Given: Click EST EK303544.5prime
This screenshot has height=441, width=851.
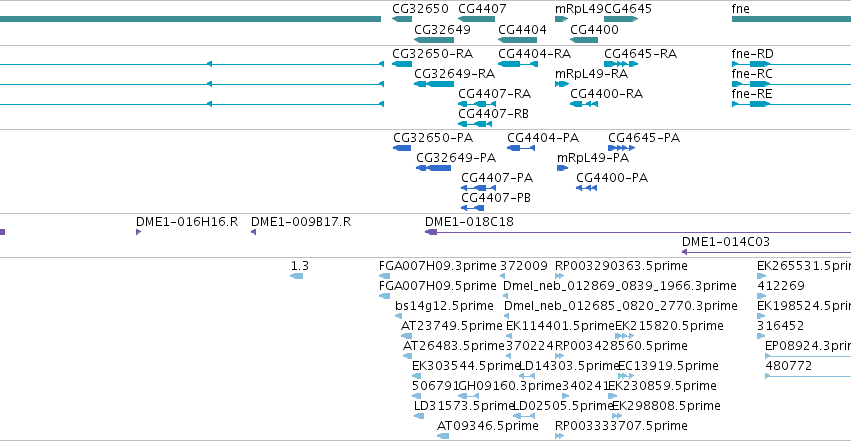Looking at the screenshot, I should (x=416, y=376).
